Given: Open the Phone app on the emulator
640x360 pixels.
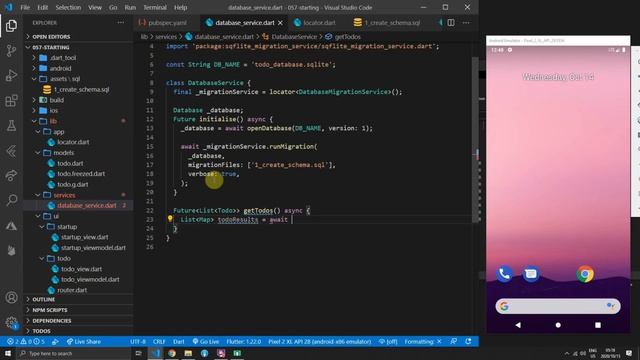Looking at the screenshot, I should pyautogui.click(x=504, y=274).
